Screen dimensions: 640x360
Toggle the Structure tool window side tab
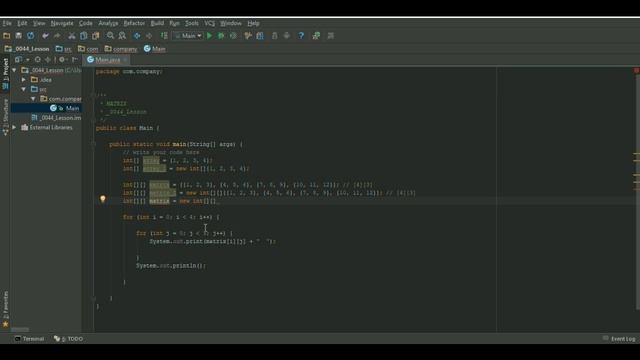click(x=5, y=117)
